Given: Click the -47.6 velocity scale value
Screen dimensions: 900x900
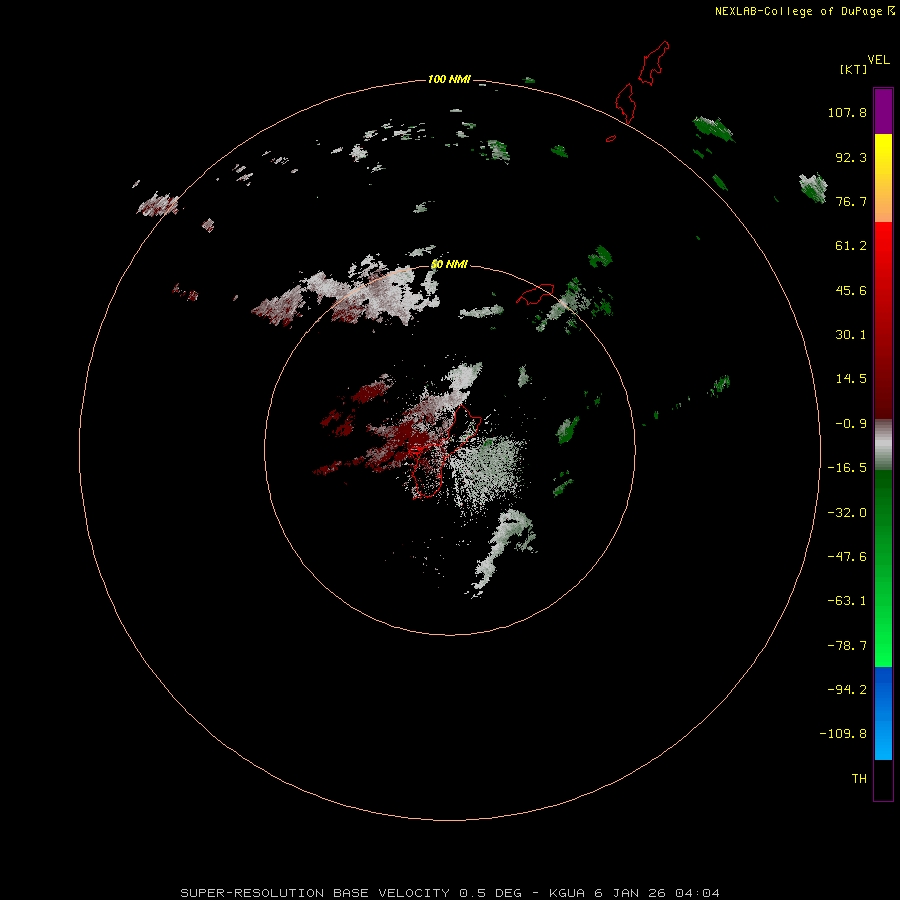Looking at the screenshot, I should (847, 557).
